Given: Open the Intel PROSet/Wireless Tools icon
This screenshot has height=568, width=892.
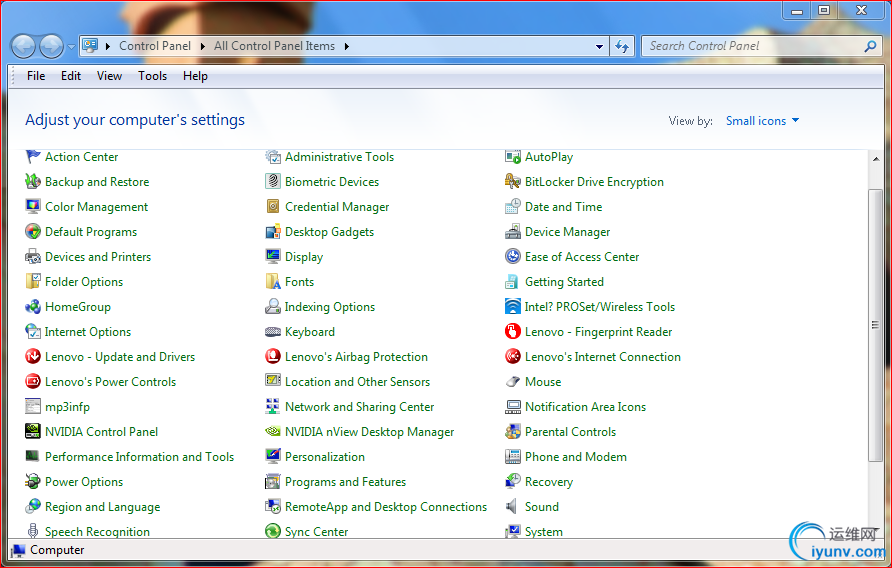Looking at the screenshot, I should 513,307.
